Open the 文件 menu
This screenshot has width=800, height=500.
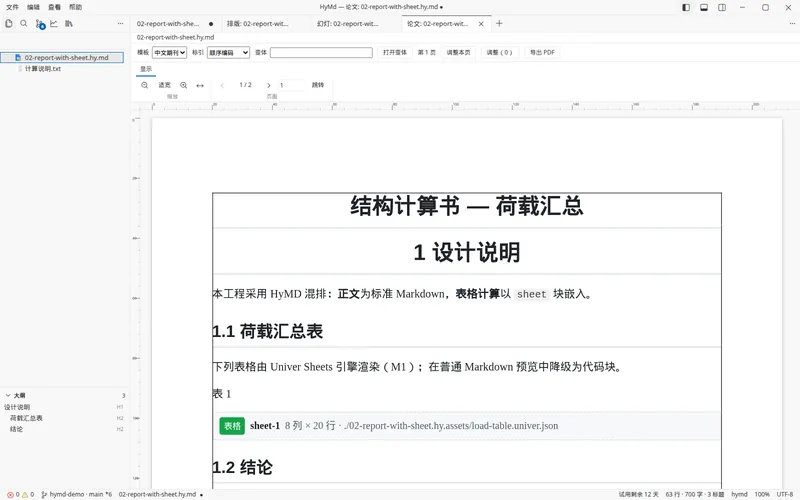pos(12,7)
